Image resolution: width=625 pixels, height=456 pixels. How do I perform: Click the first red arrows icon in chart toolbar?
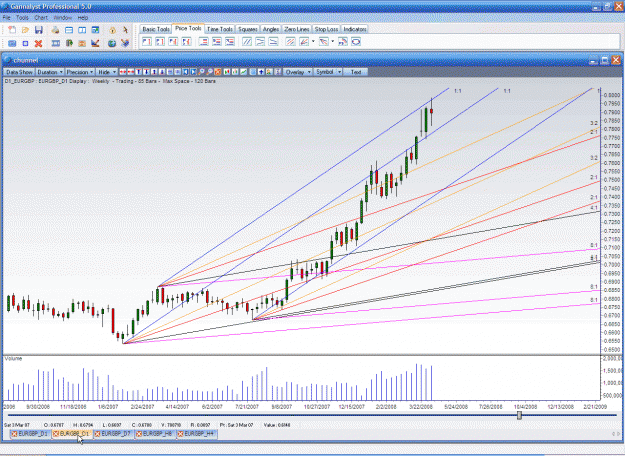coord(123,72)
